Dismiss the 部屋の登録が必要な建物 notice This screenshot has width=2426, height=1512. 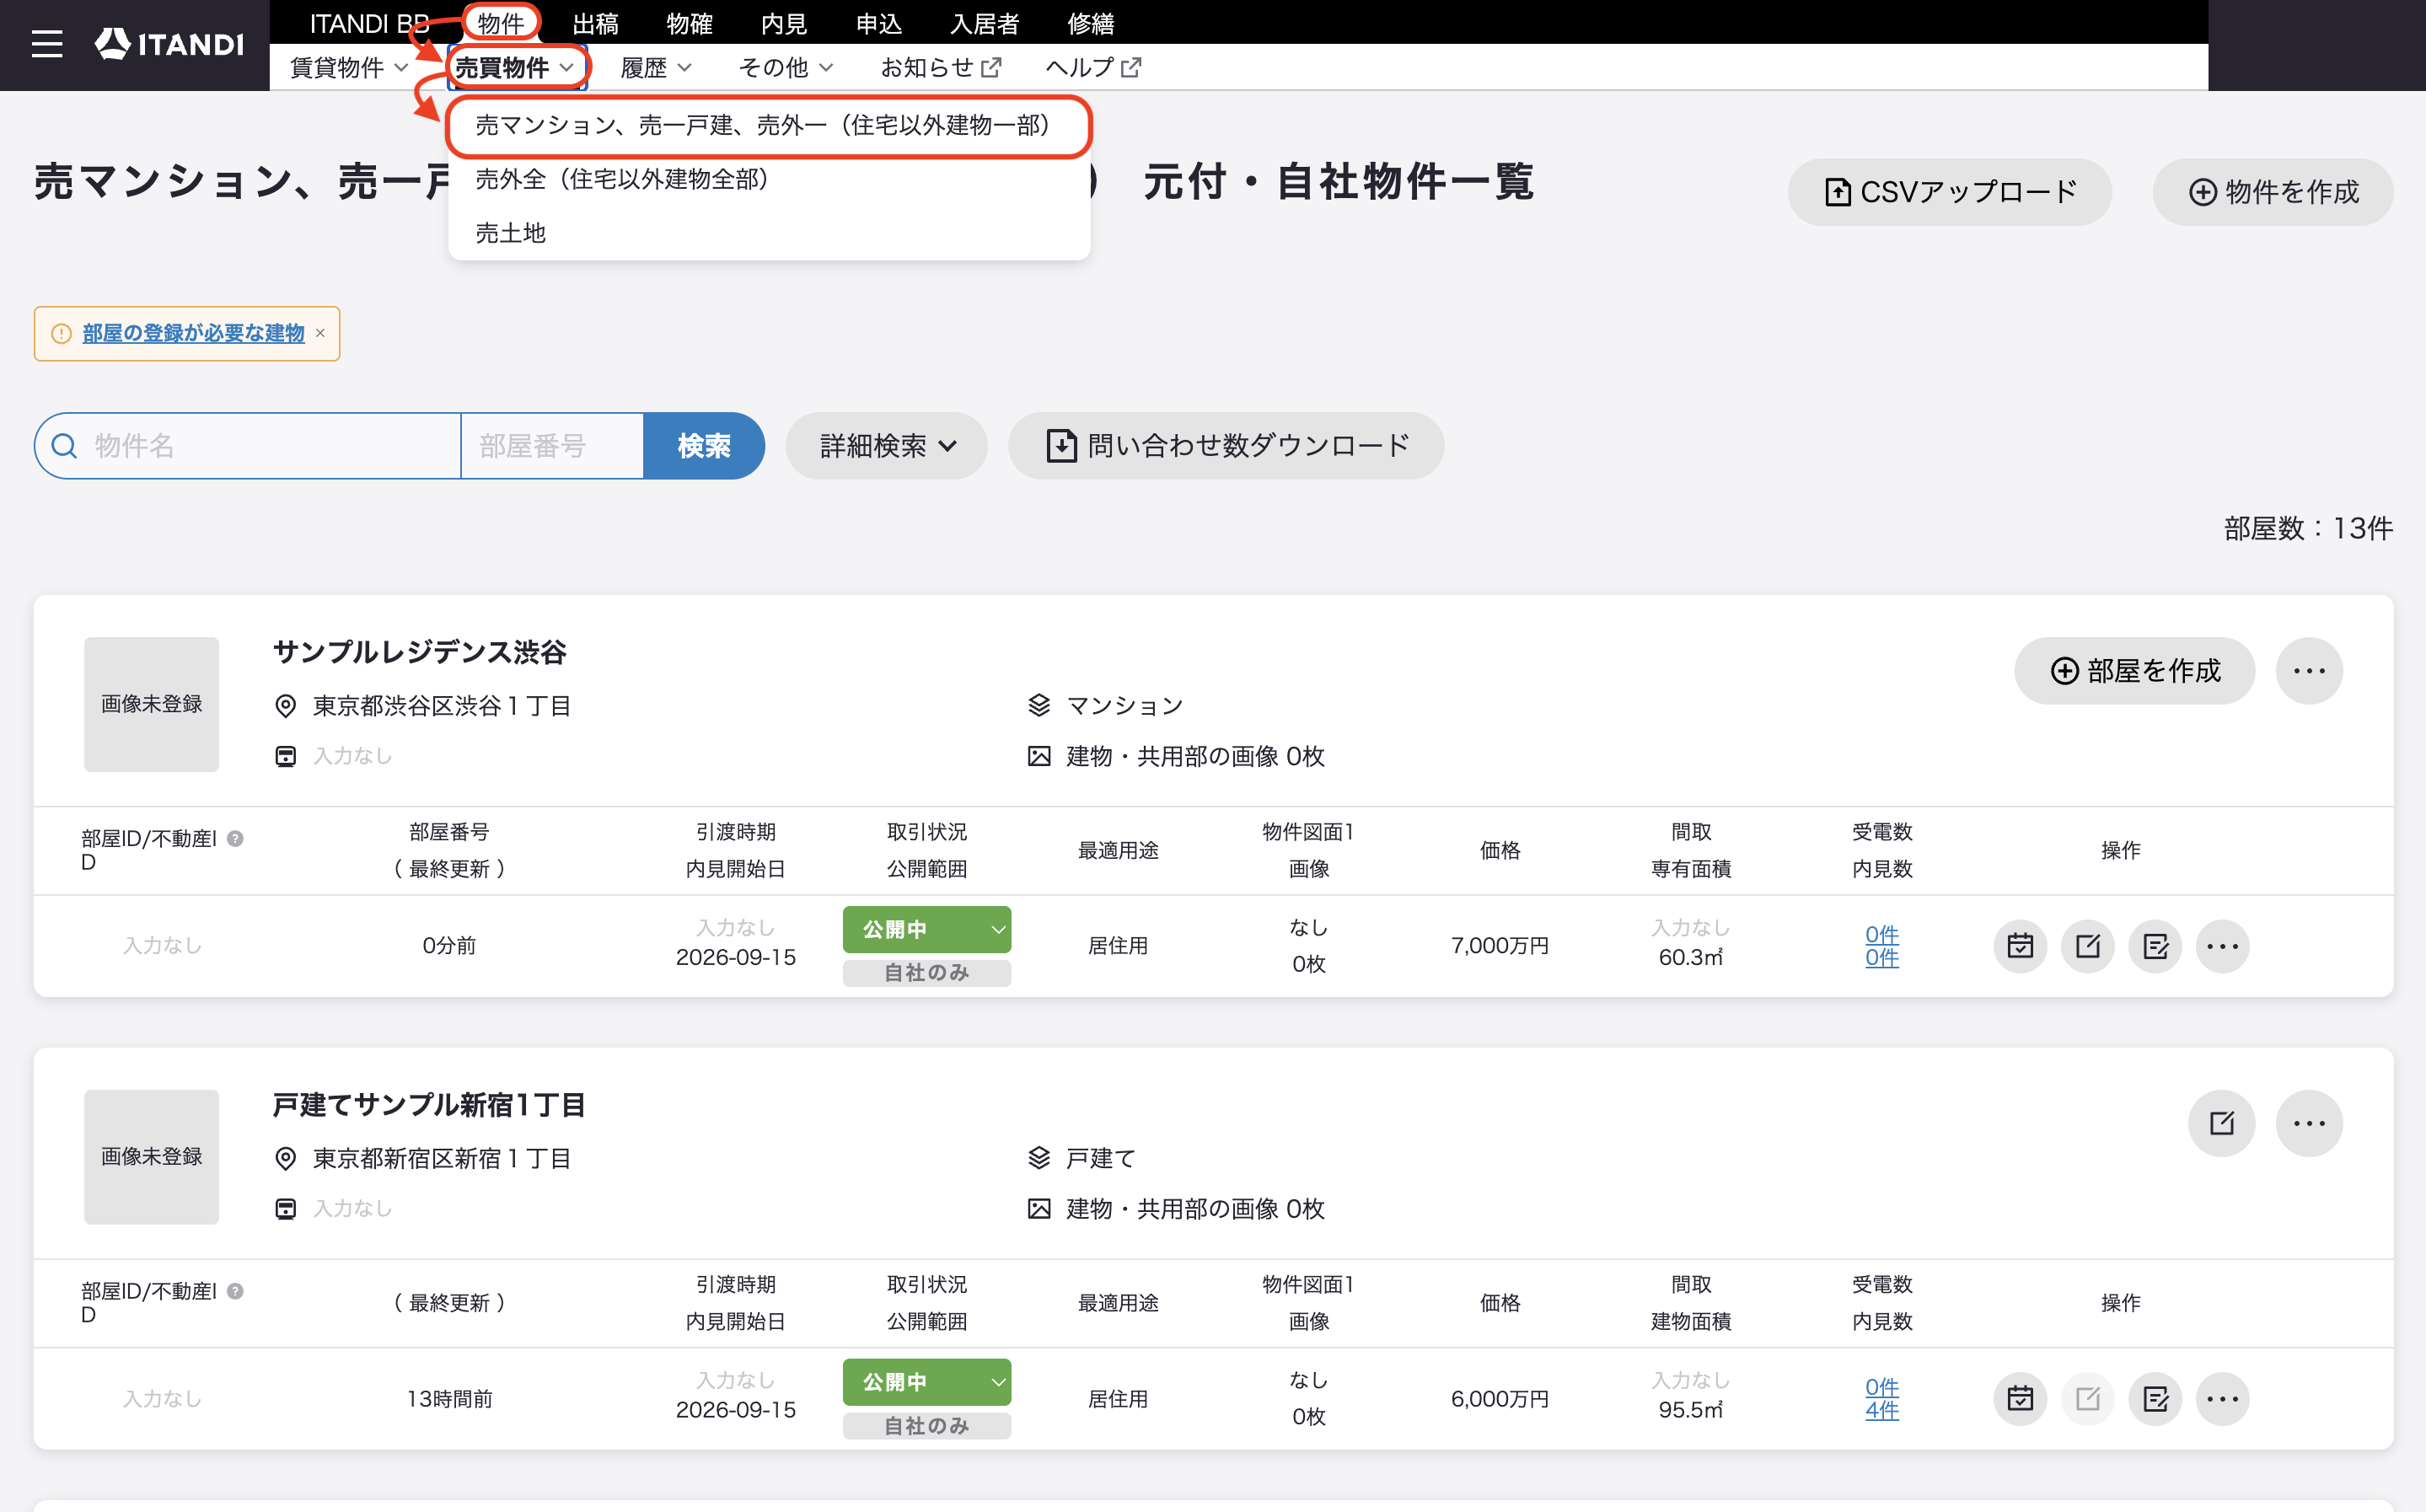[321, 333]
